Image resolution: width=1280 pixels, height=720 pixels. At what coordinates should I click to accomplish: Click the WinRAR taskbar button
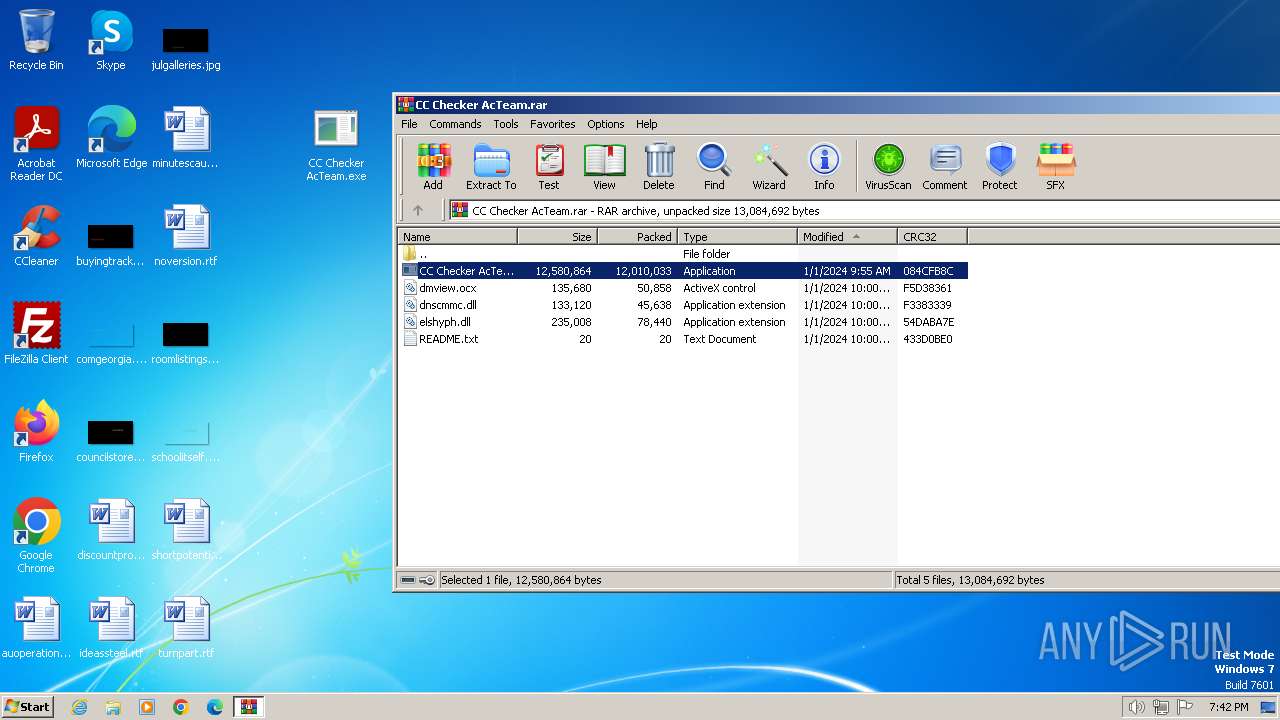tap(248, 707)
